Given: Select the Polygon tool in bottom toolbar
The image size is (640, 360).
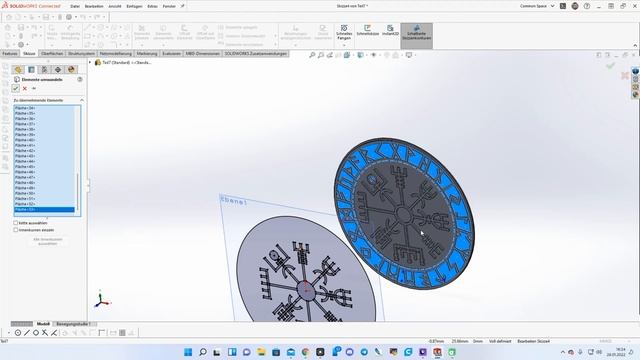Looking at the screenshot, I should point(36,333).
